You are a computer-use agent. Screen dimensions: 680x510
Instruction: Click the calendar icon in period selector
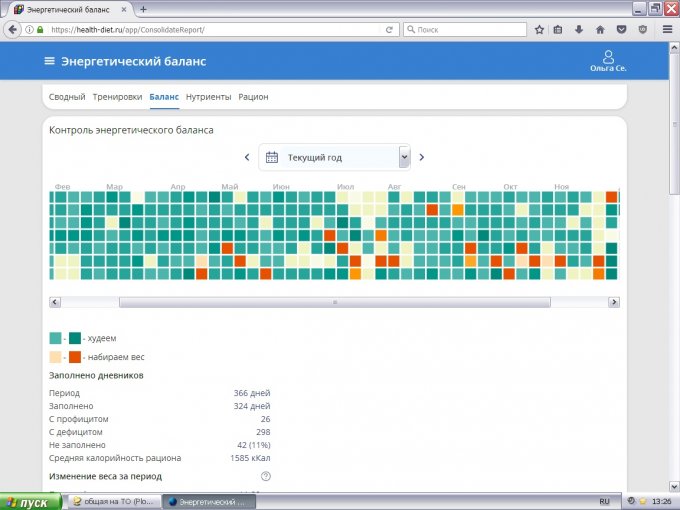(271, 157)
